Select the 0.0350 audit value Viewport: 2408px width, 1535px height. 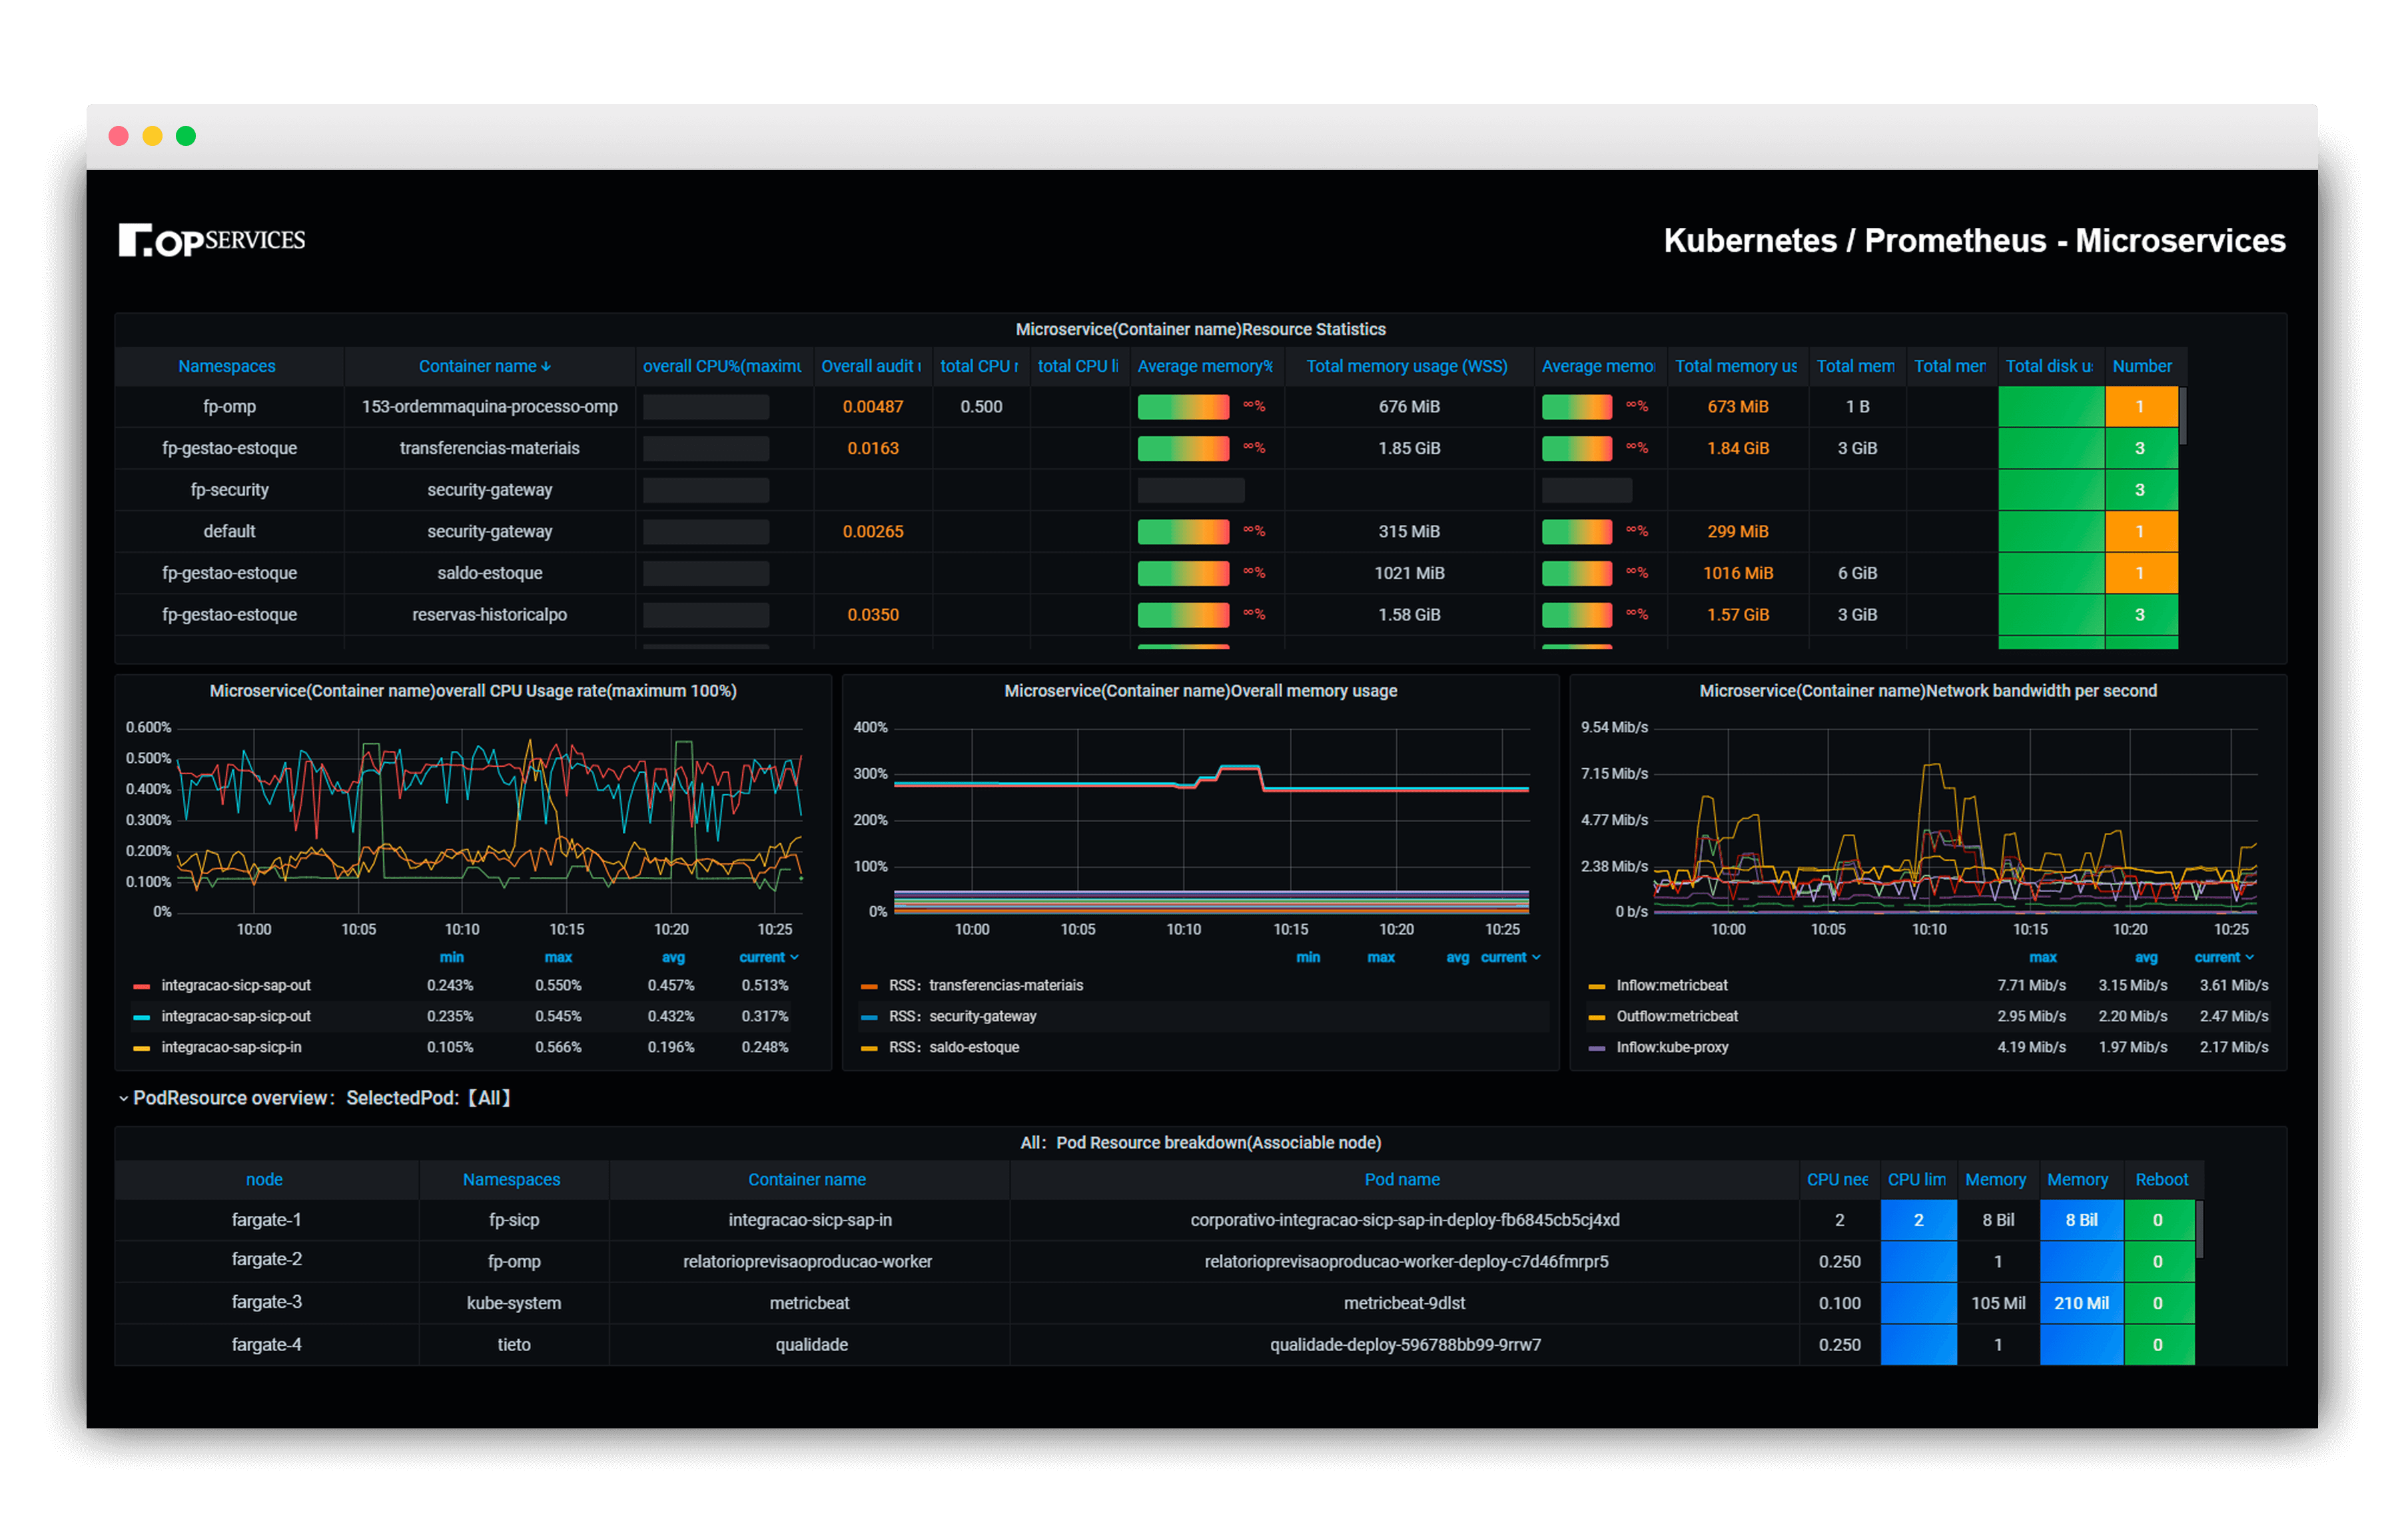(872, 615)
